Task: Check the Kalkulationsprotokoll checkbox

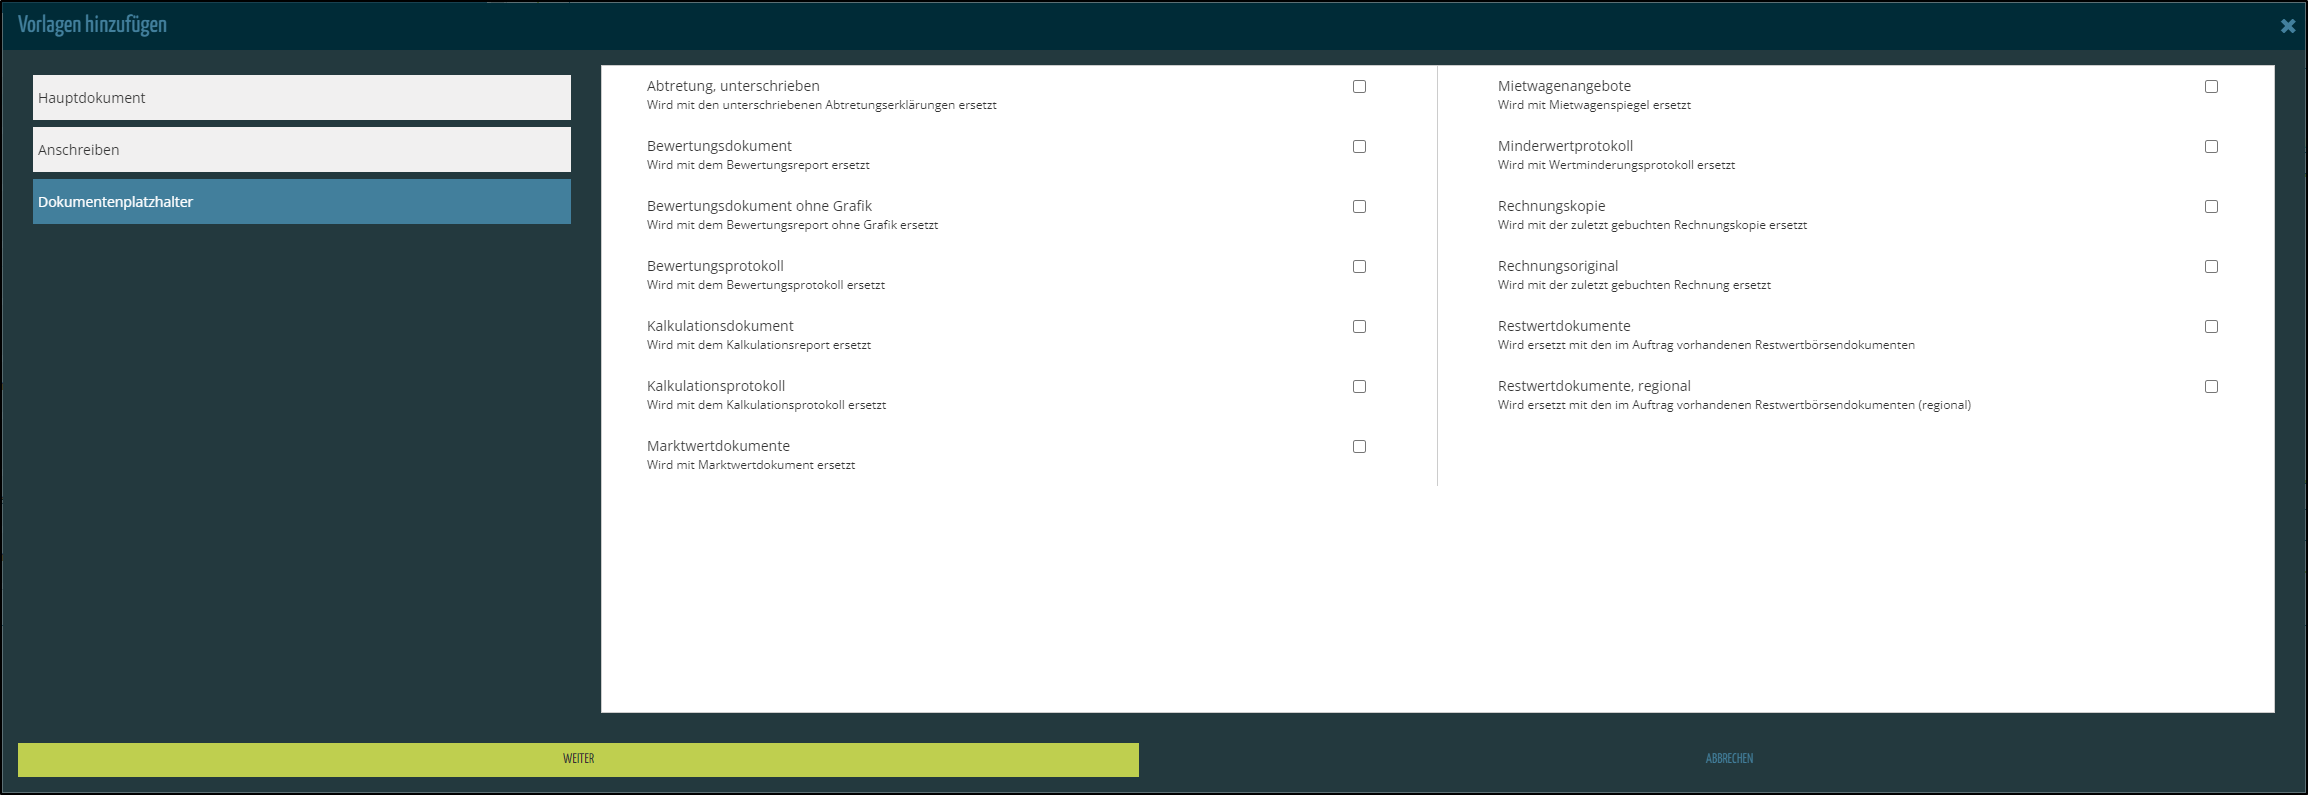Action: click(x=1359, y=387)
